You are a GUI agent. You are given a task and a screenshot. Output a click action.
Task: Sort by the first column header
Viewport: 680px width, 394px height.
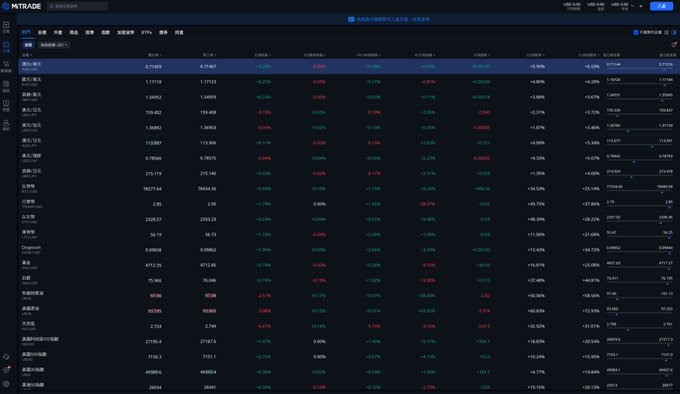pyautogui.click(x=27, y=55)
